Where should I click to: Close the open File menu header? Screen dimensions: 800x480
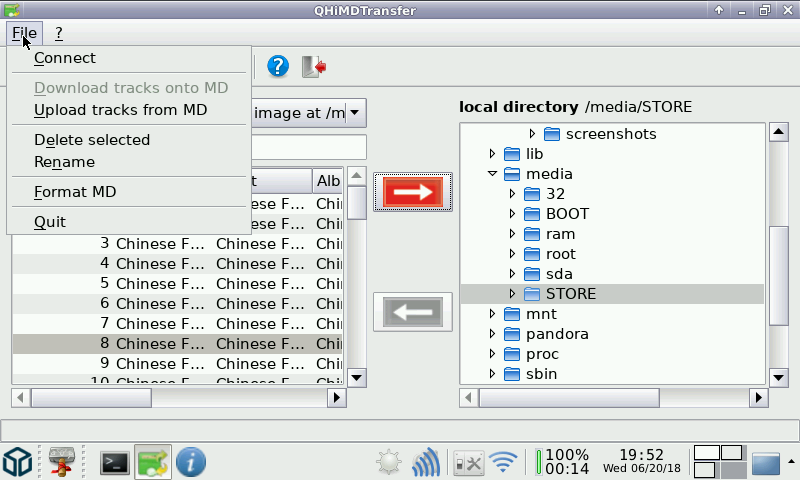(x=24, y=33)
